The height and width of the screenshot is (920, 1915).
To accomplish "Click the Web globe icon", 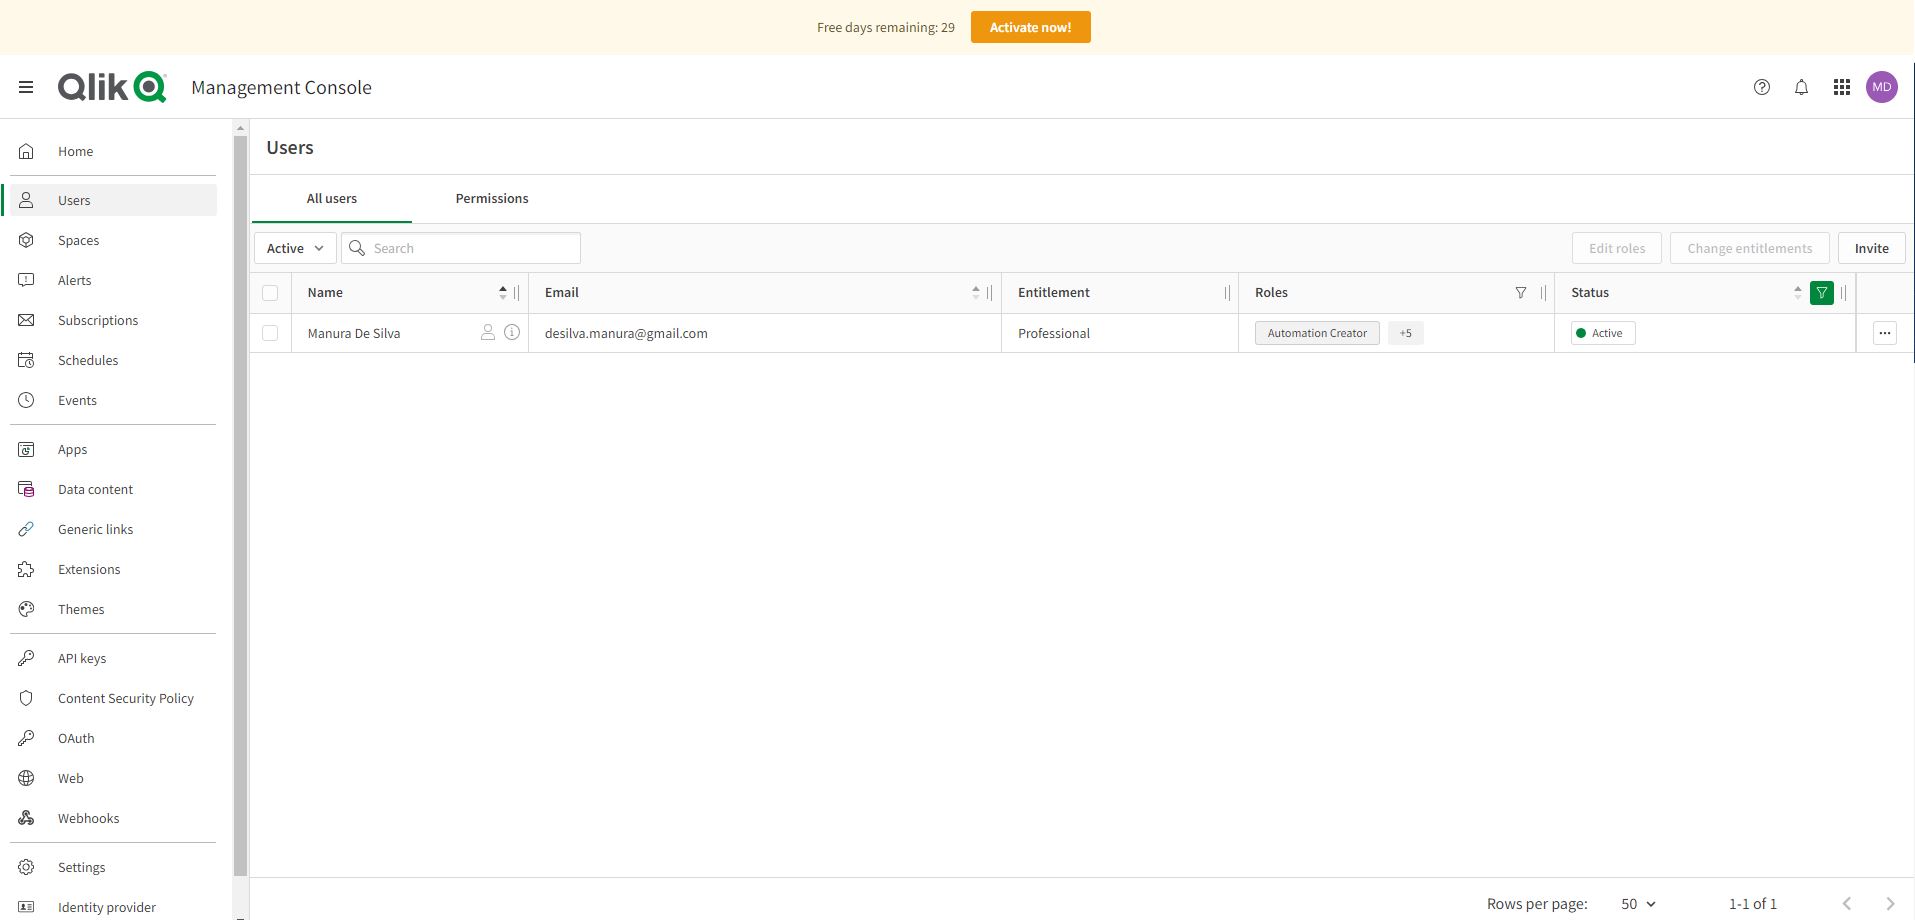I will tap(27, 778).
